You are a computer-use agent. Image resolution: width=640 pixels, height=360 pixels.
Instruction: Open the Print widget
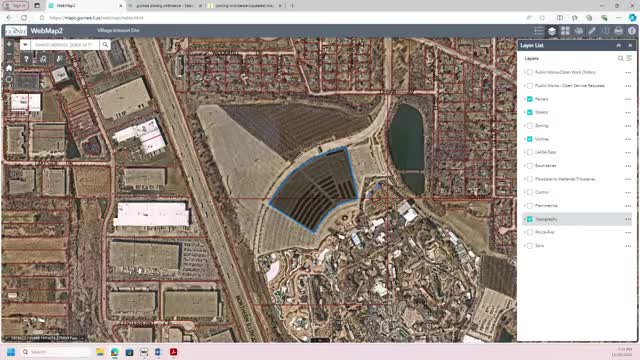tap(618, 31)
